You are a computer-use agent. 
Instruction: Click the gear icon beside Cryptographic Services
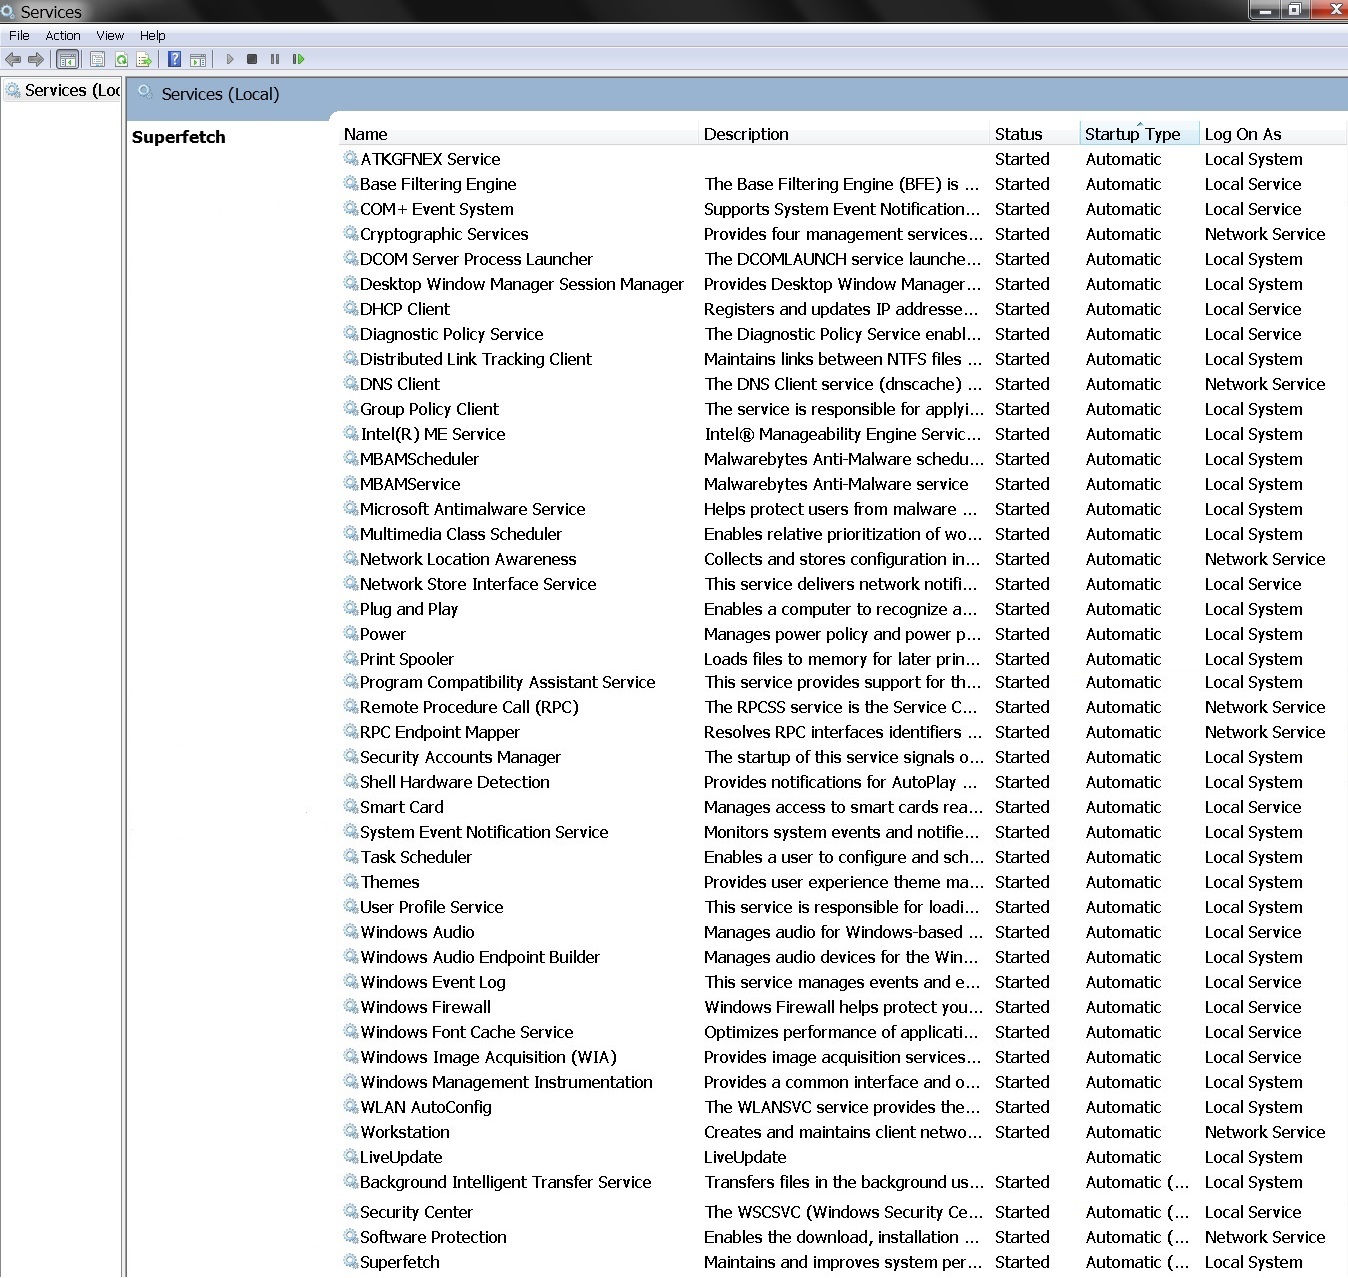(351, 233)
